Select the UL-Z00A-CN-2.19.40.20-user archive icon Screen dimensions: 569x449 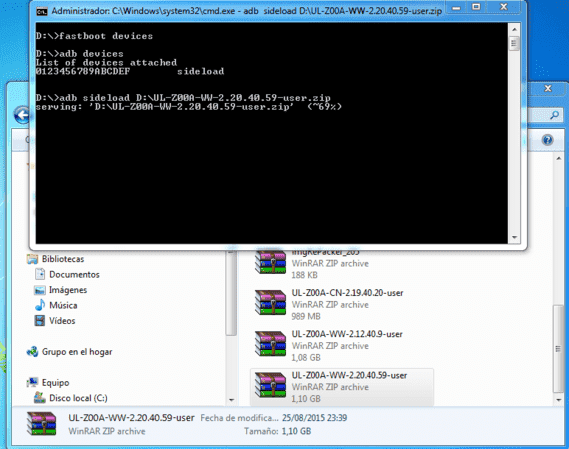[x=270, y=302]
